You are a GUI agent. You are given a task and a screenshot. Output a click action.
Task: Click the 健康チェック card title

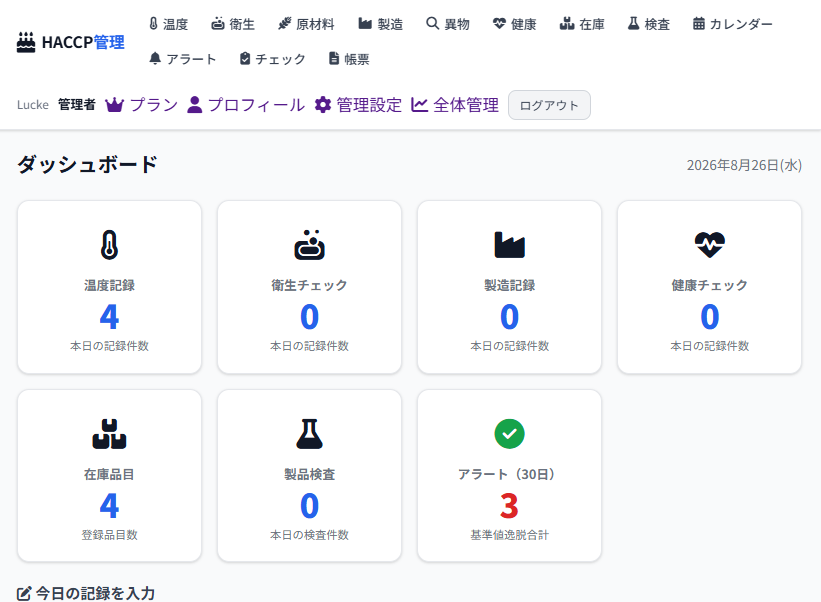pos(709,285)
